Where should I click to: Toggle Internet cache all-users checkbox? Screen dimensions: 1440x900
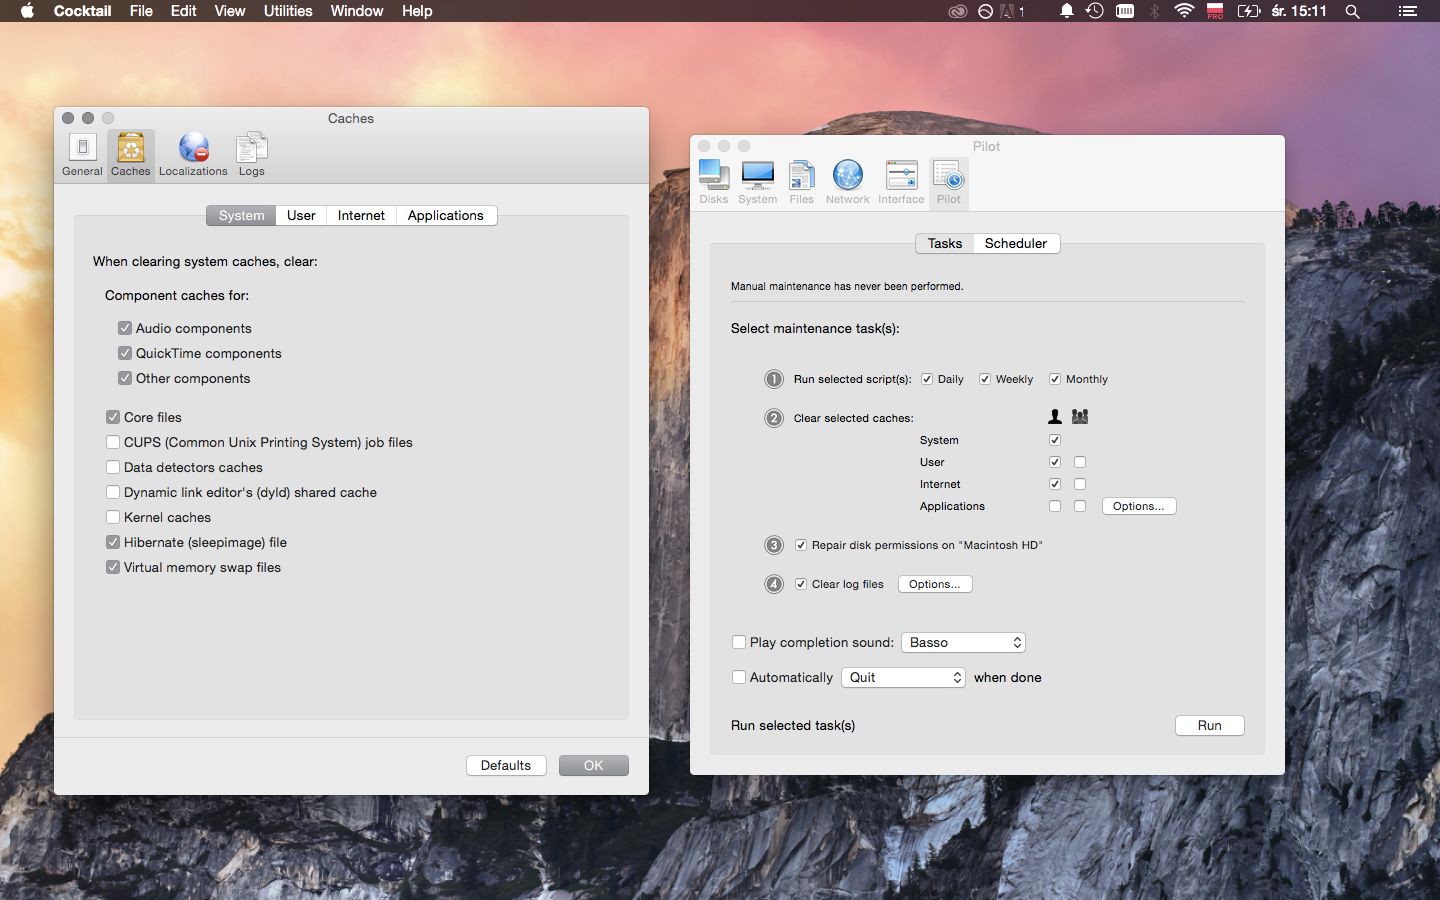pyautogui.click(x=1080, y=484)
